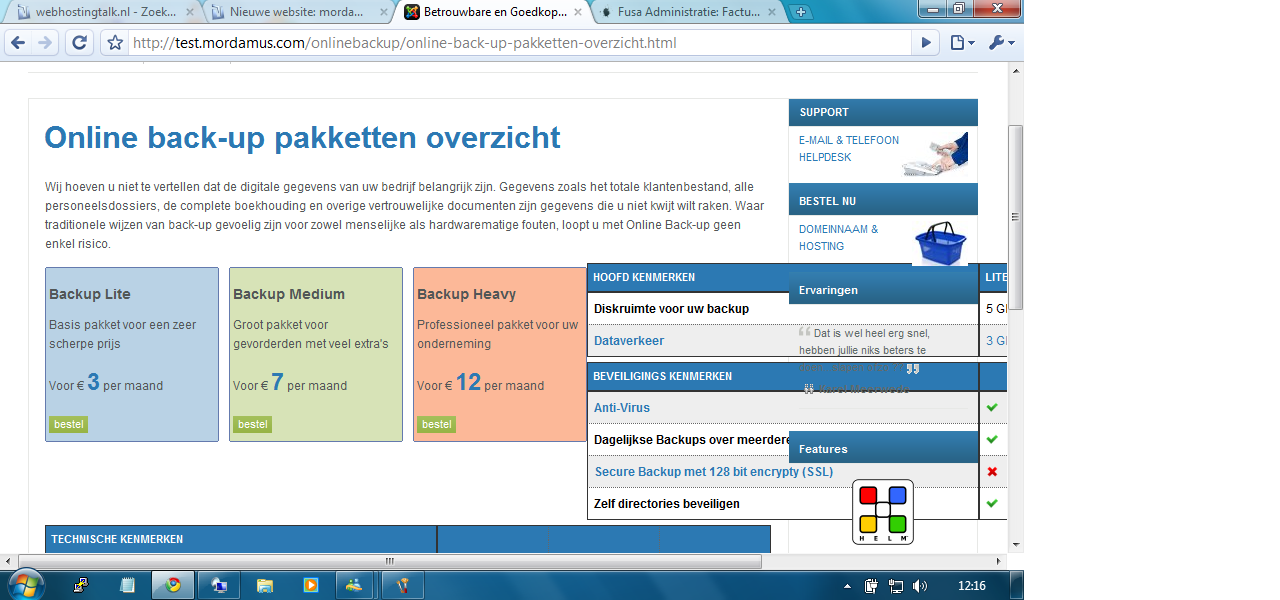The image size is (1280, 600).
Task: Click the blue shopping basket icon
Action: (940, 242)
